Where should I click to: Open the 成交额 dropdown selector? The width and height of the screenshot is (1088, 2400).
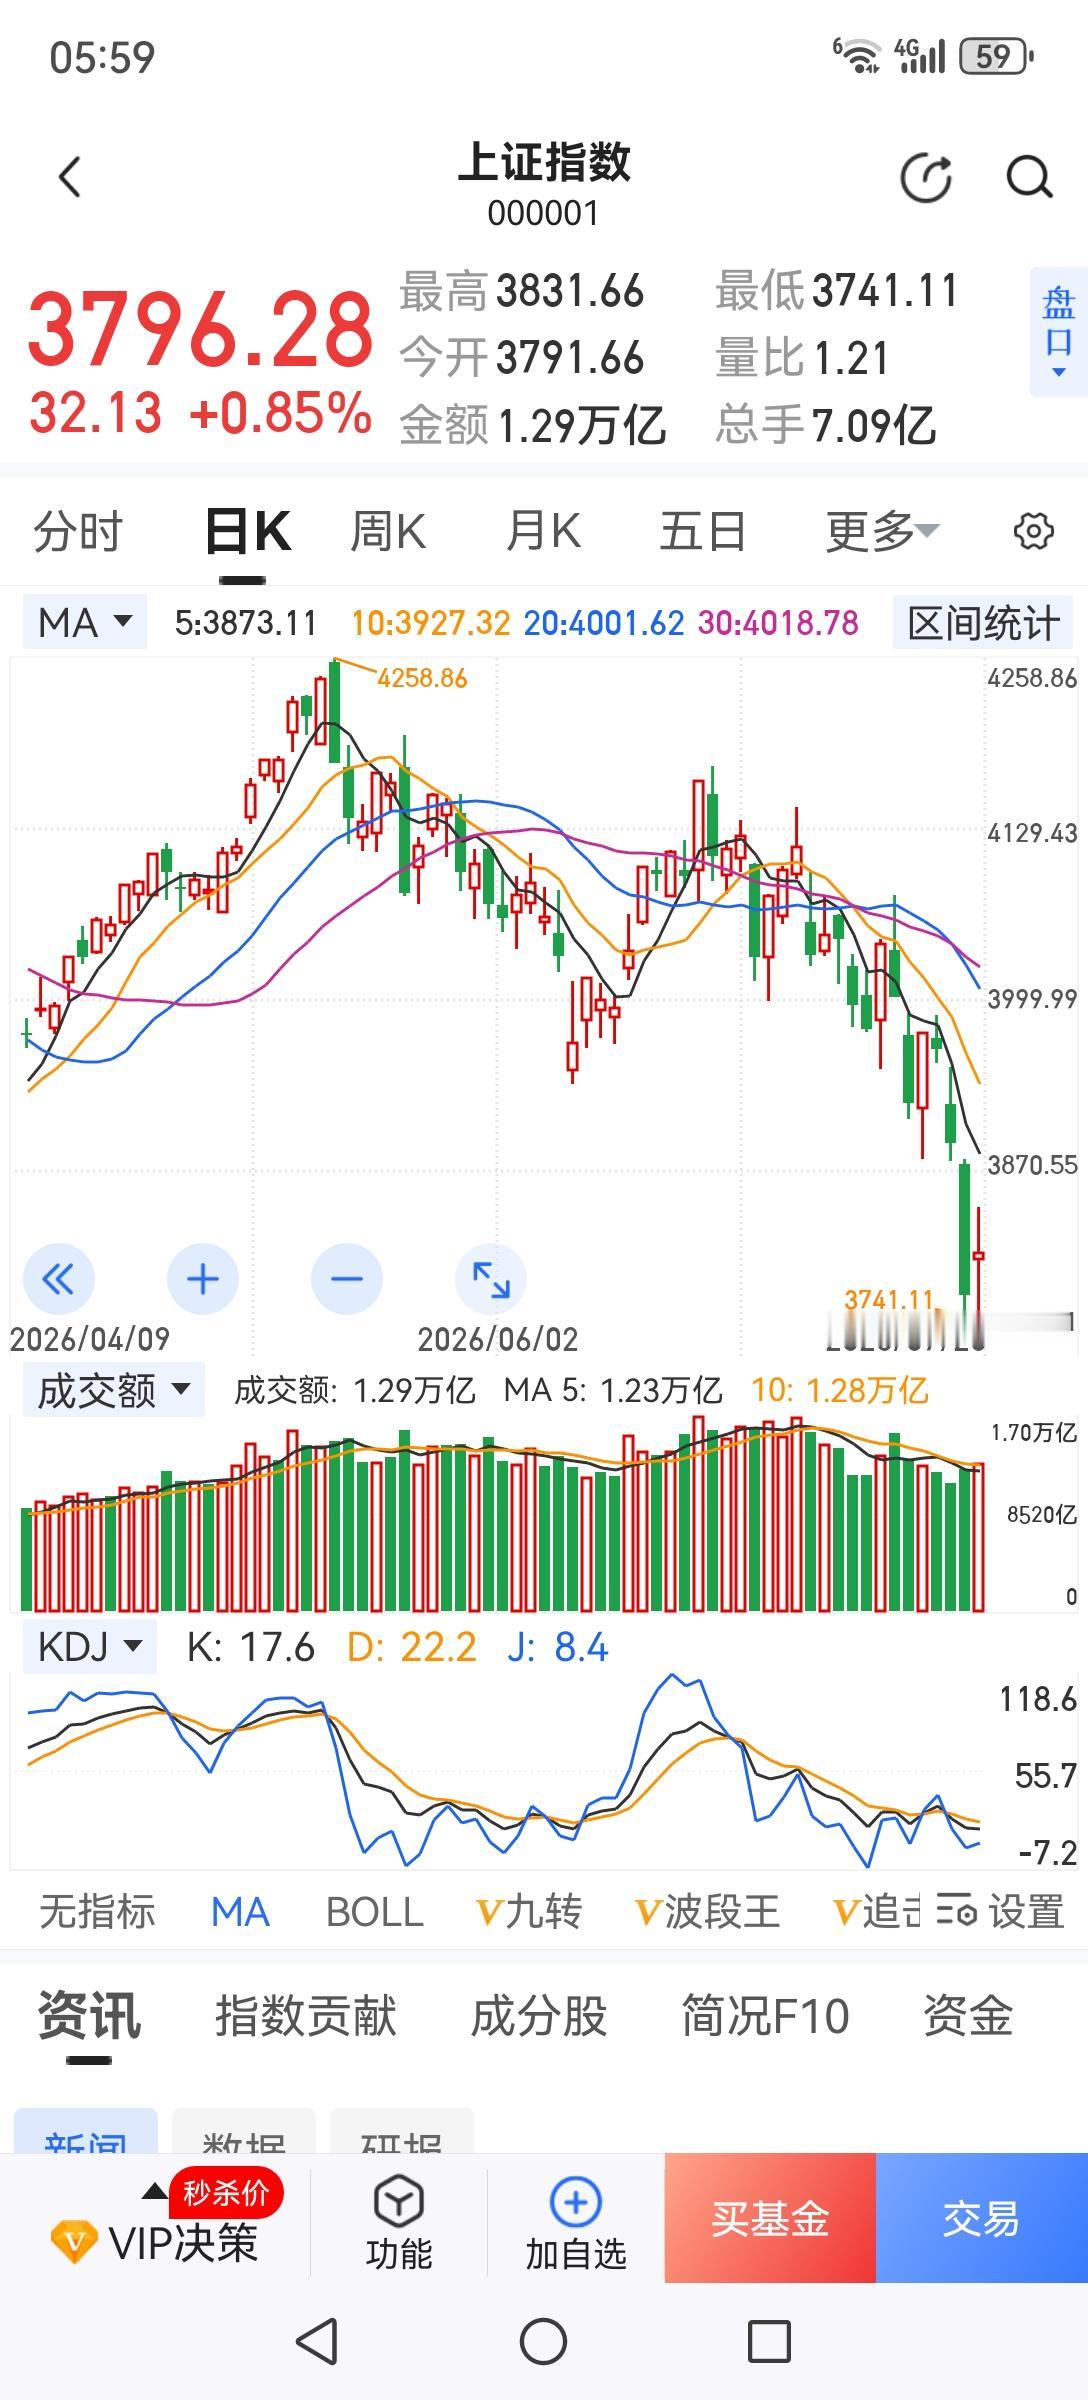[x=114, y=1390]
